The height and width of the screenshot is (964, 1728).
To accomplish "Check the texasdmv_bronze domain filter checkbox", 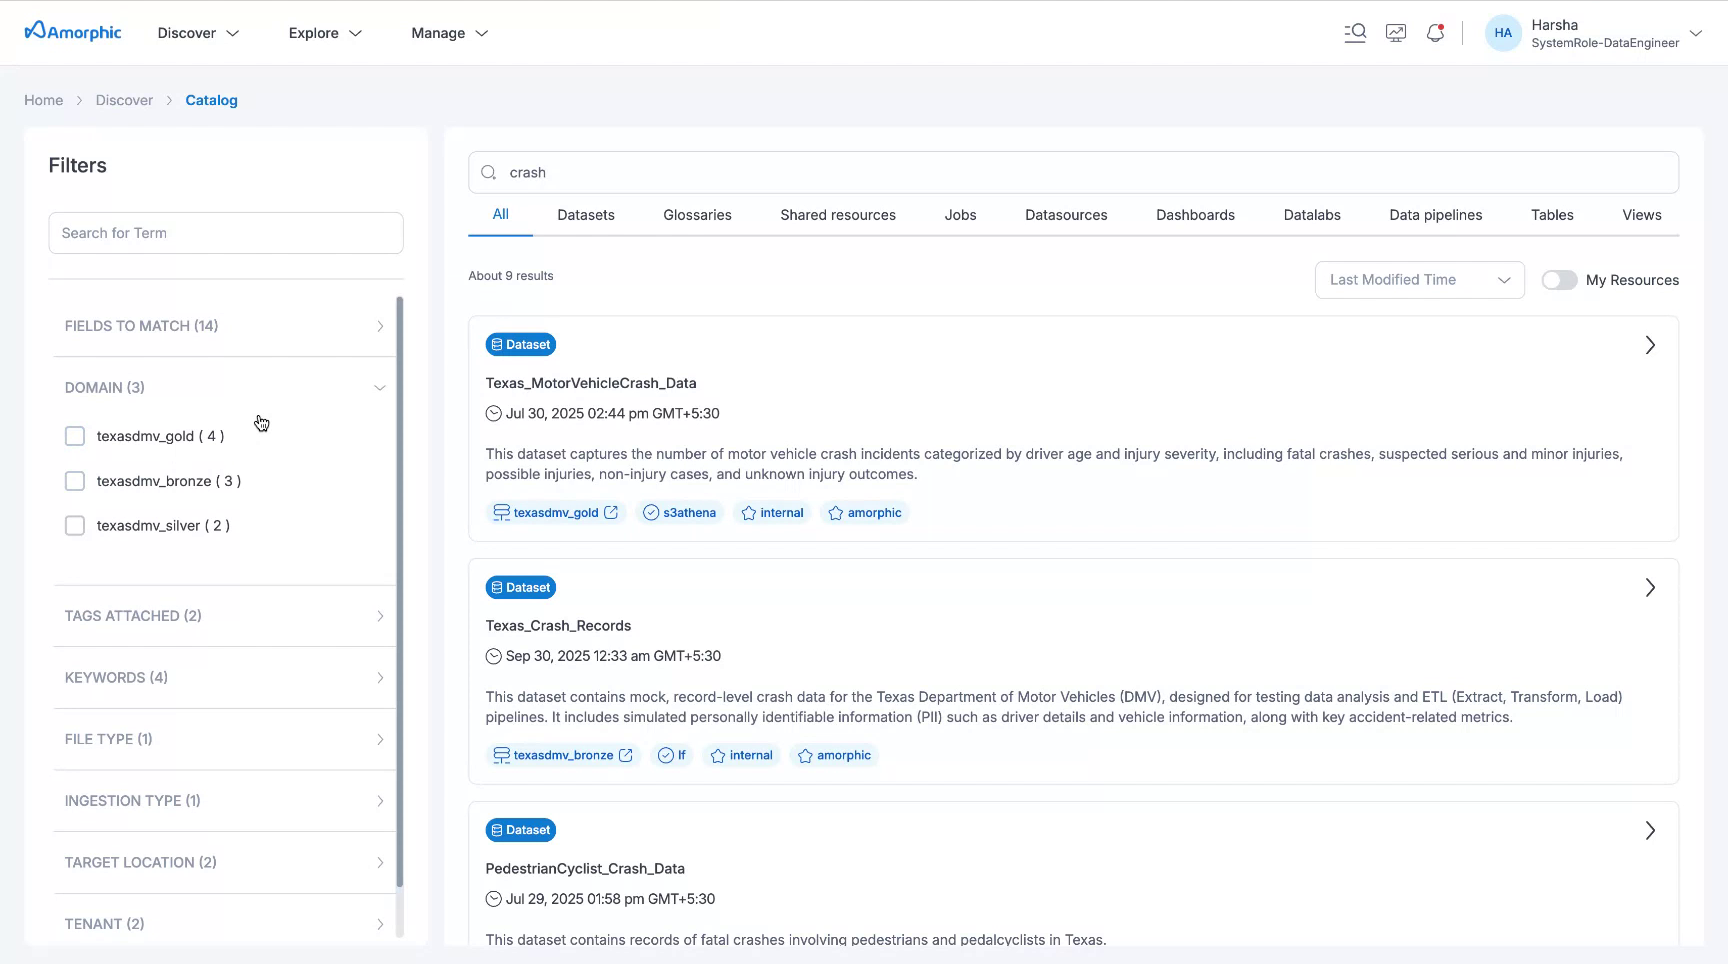I will click(74, 481).
